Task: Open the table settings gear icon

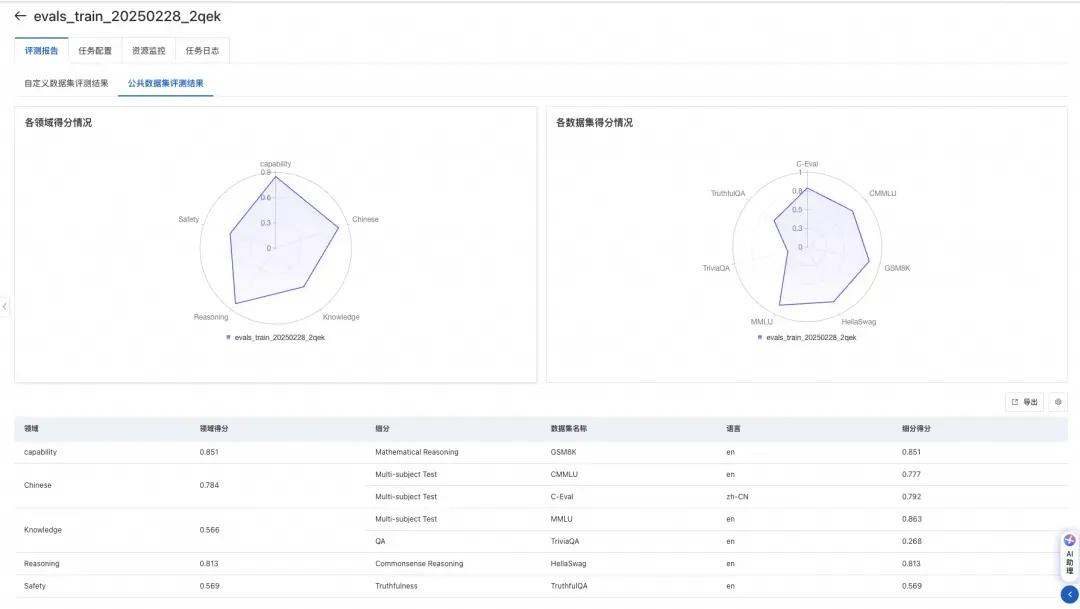Action: pyautogui.click(x=1058, y=402)
